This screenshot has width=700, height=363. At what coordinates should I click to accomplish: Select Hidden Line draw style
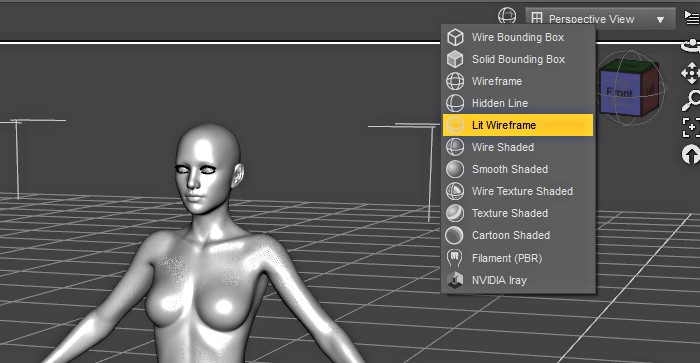518,103
